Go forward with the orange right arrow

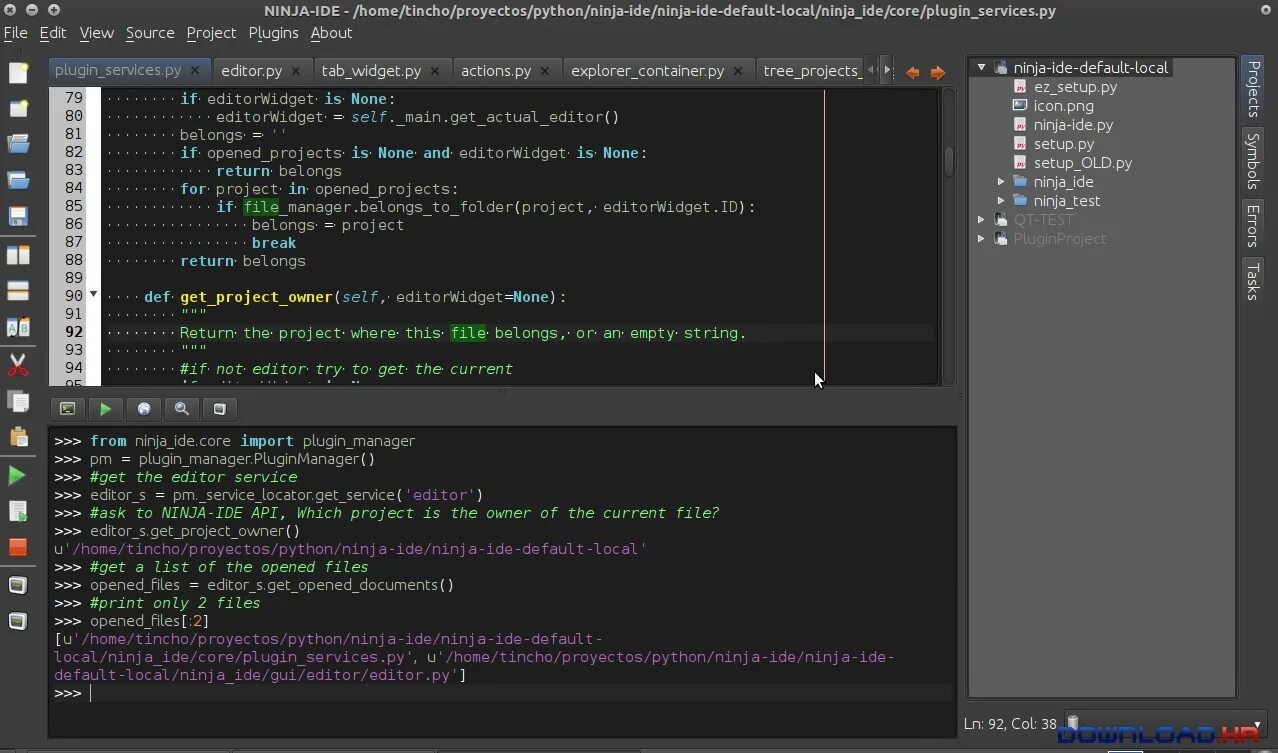click(938, 72)
